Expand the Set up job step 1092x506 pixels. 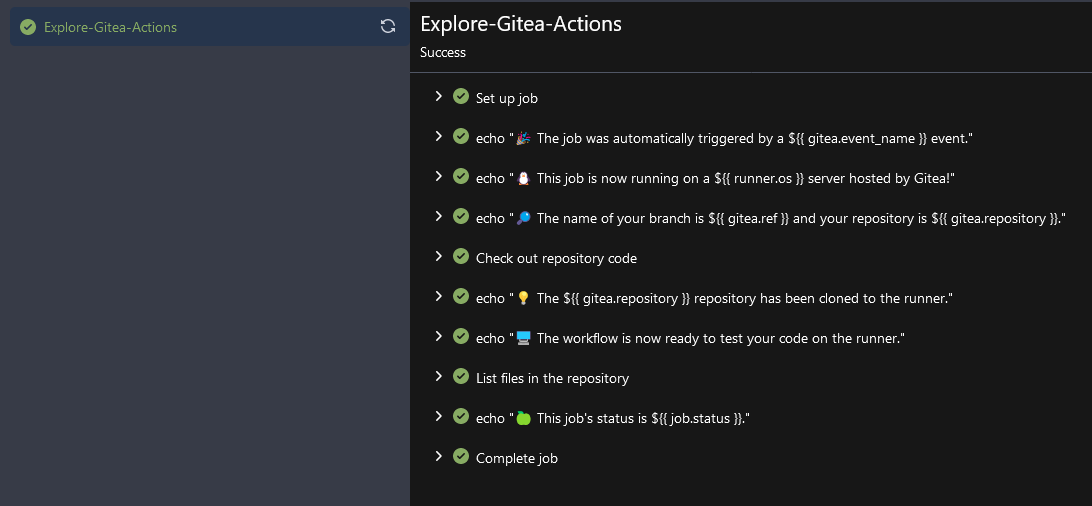point(438,96)
